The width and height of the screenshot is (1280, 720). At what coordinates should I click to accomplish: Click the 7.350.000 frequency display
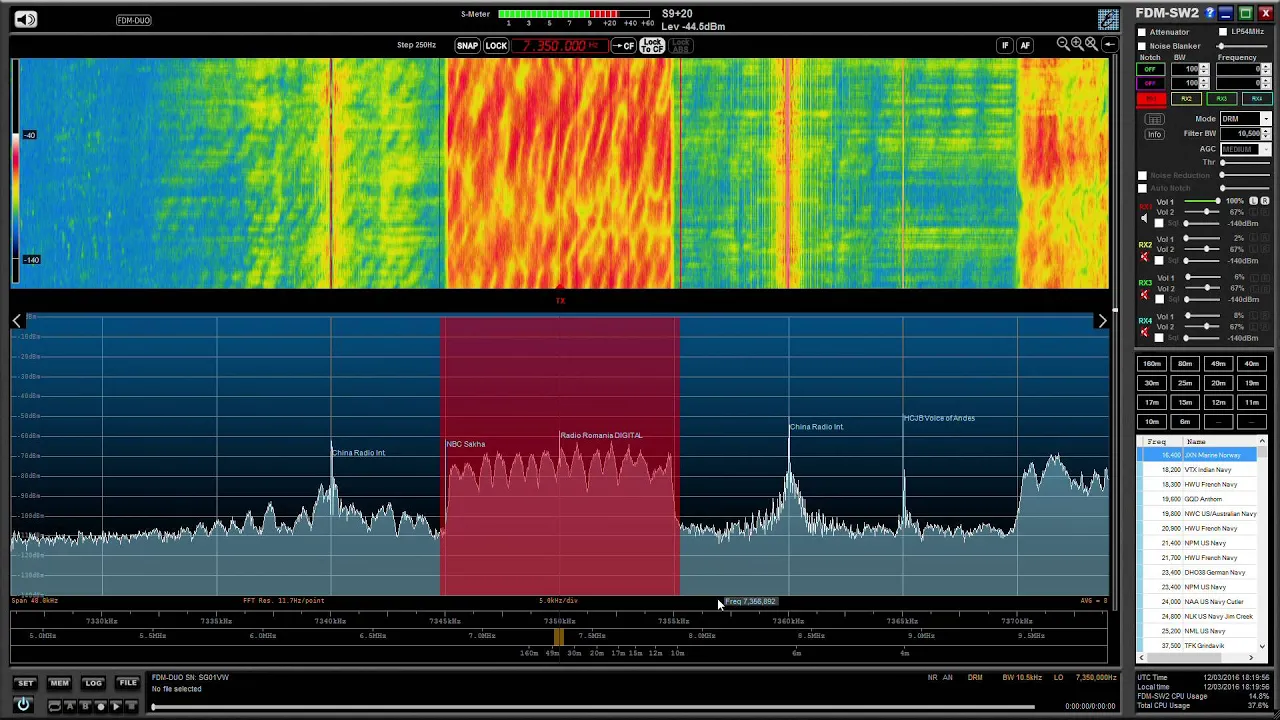click(560, 46)
